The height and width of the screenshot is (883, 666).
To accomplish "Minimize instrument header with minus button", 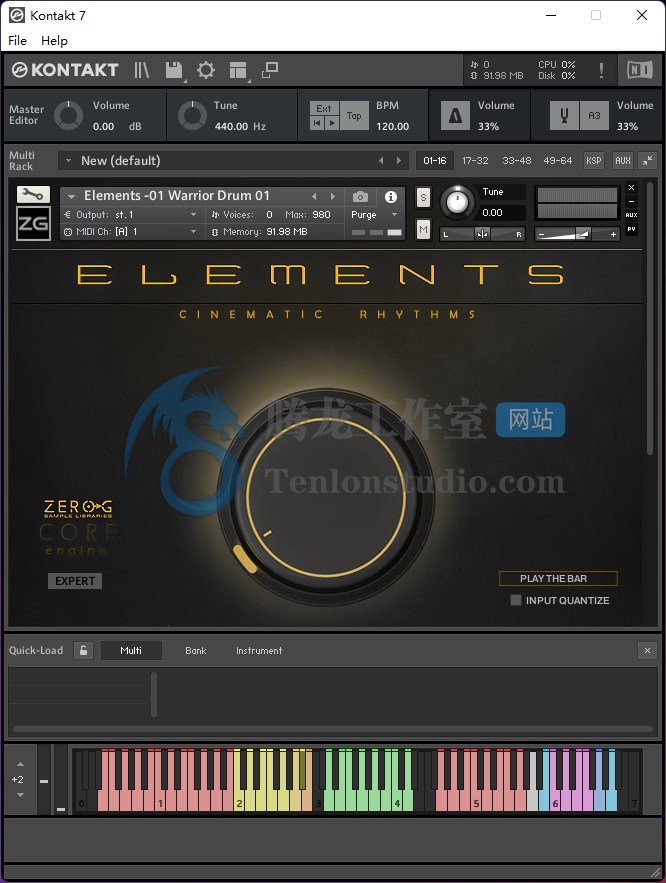I will [x=632, y=201].
